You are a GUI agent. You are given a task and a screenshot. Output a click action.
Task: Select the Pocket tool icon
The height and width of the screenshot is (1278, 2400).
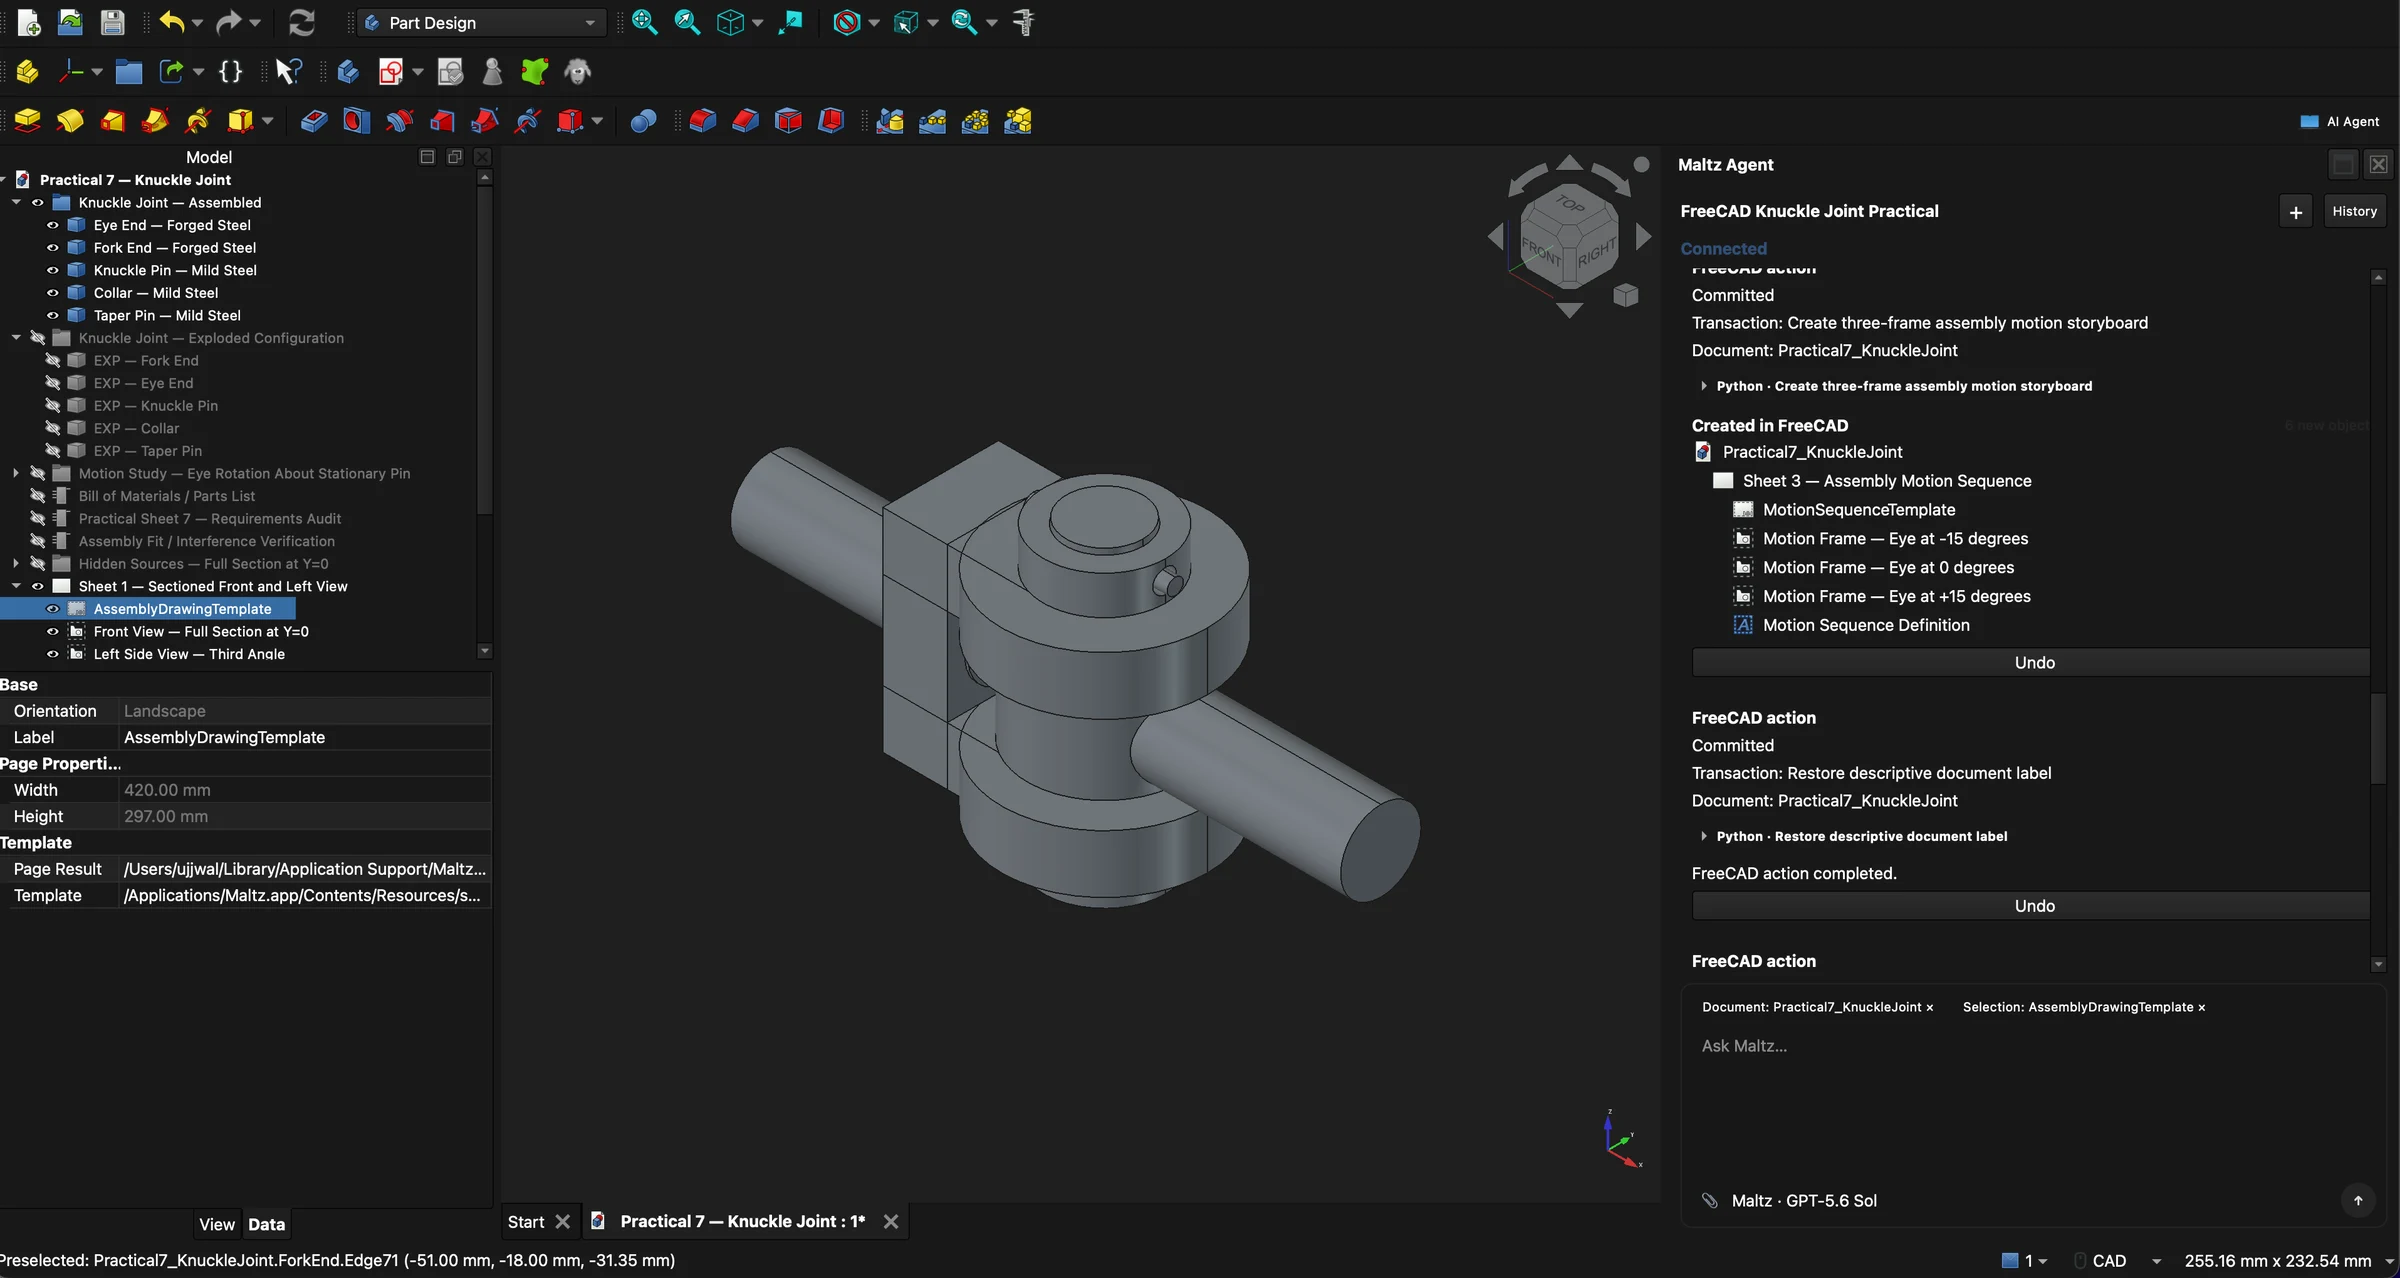coord(314,121)
